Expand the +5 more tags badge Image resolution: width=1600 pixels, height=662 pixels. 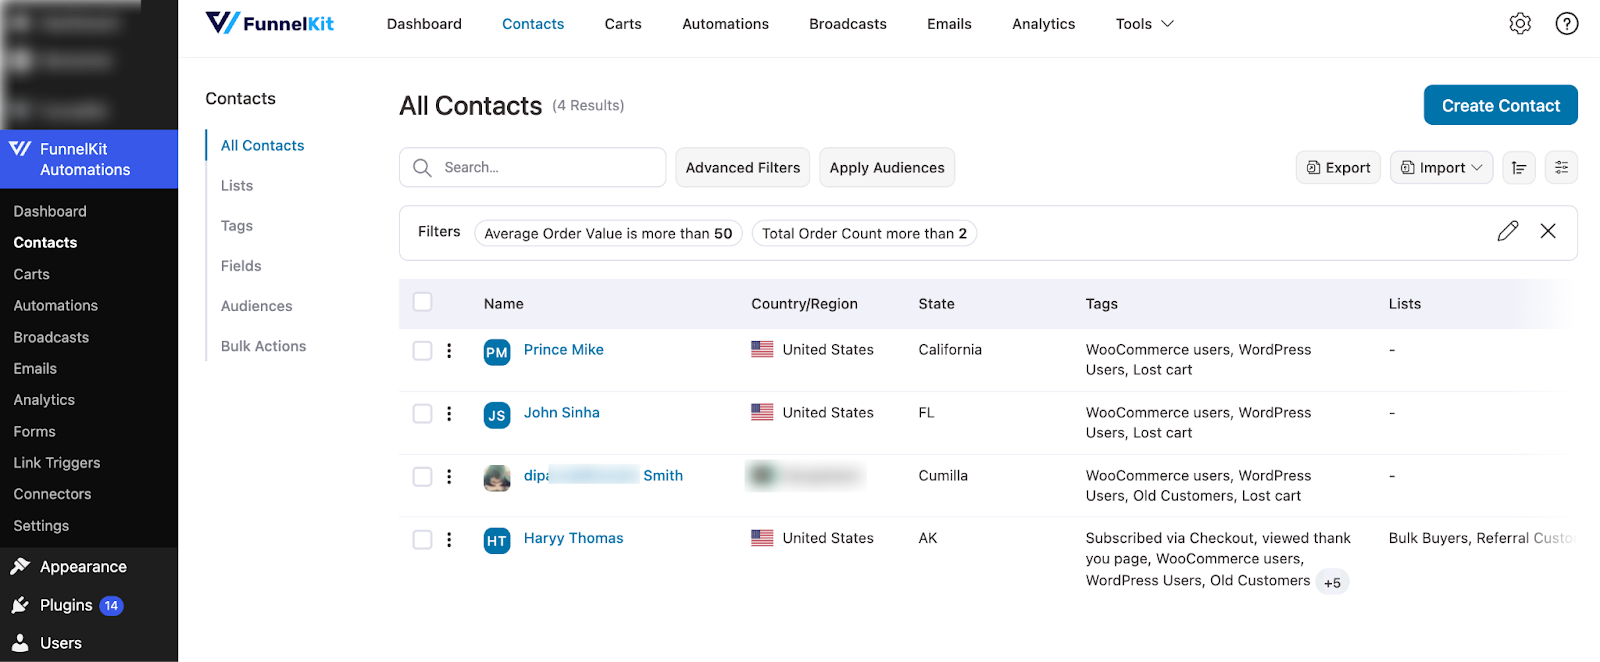(x=1332, y=582)
